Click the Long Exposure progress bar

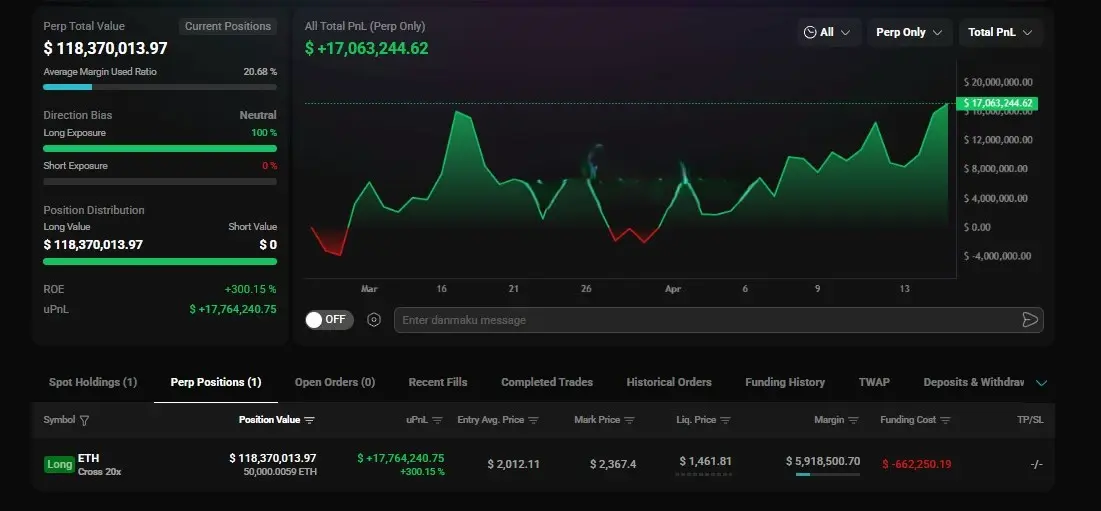[160, 149]
